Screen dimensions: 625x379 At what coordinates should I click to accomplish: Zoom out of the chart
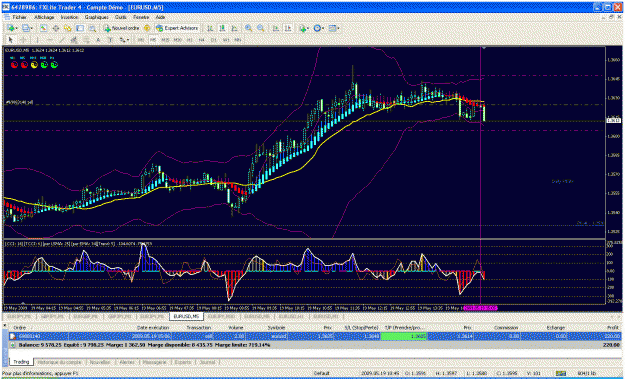coord(261,28)
